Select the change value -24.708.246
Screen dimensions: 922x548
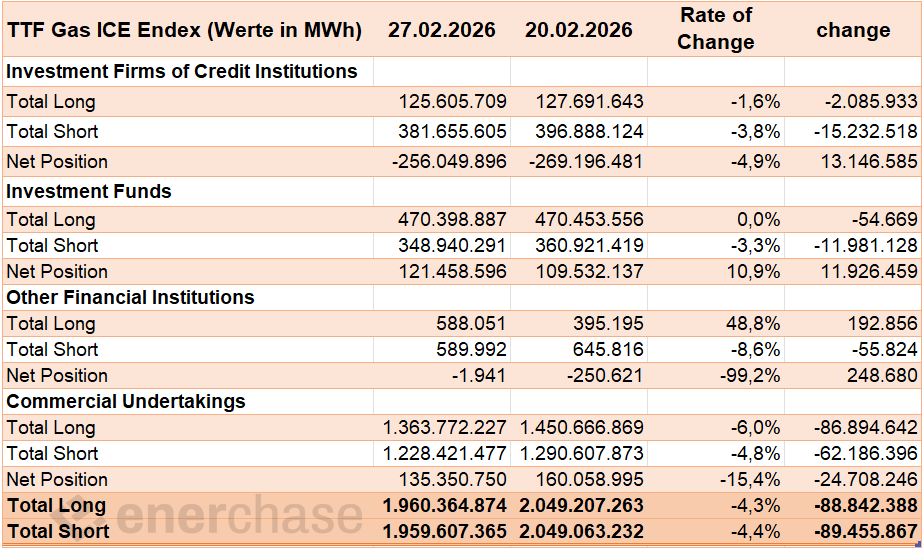(x=866, y=479)
